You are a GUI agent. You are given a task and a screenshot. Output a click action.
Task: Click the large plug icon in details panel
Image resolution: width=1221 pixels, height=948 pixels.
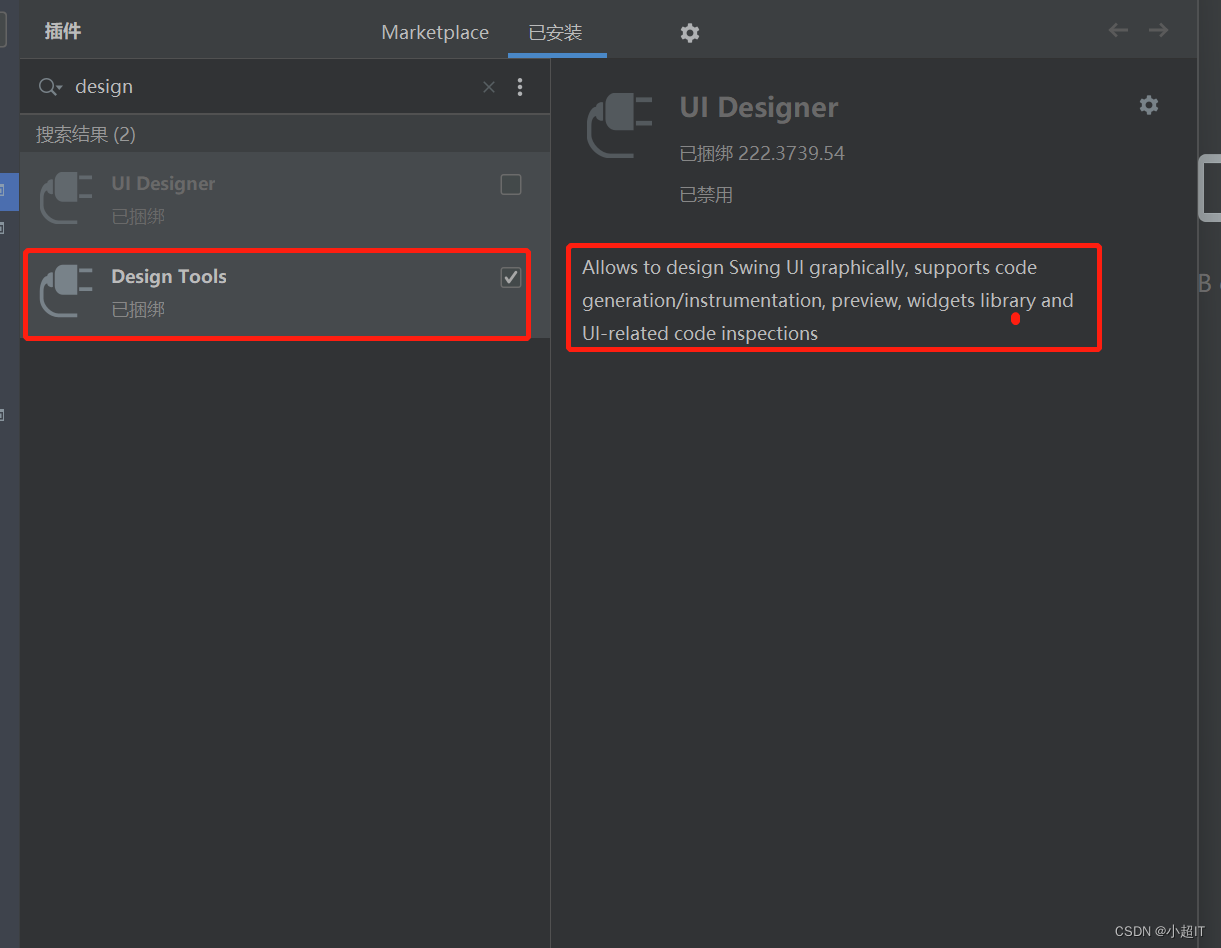pos(619,125)
